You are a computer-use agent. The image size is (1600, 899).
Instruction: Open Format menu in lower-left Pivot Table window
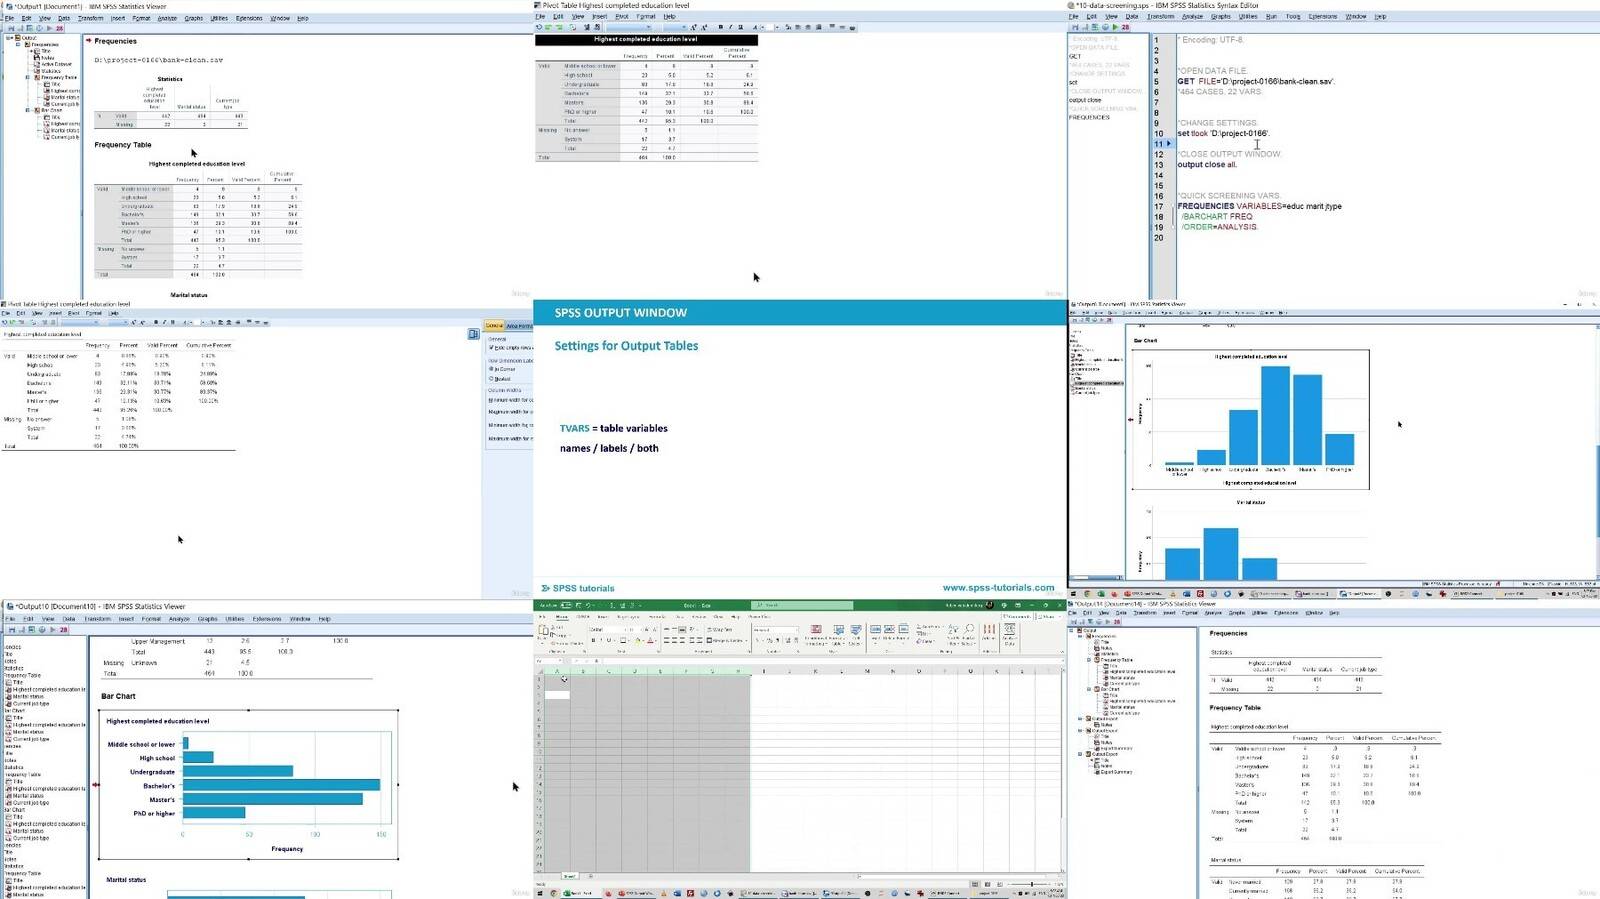coord(93,313)
